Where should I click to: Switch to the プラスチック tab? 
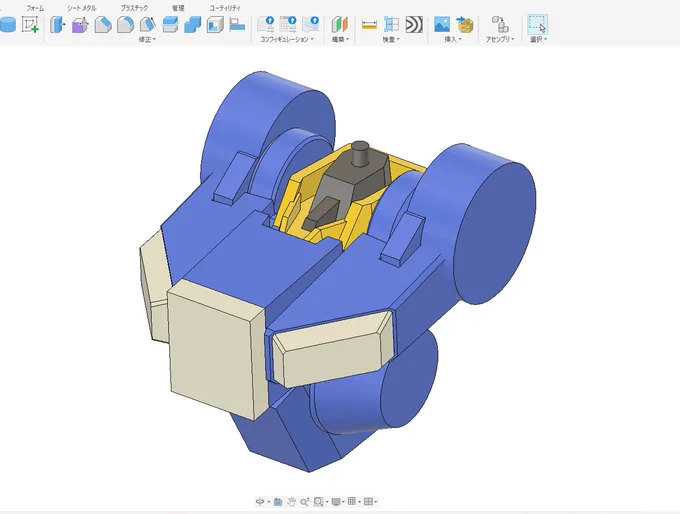click(134, 8)
